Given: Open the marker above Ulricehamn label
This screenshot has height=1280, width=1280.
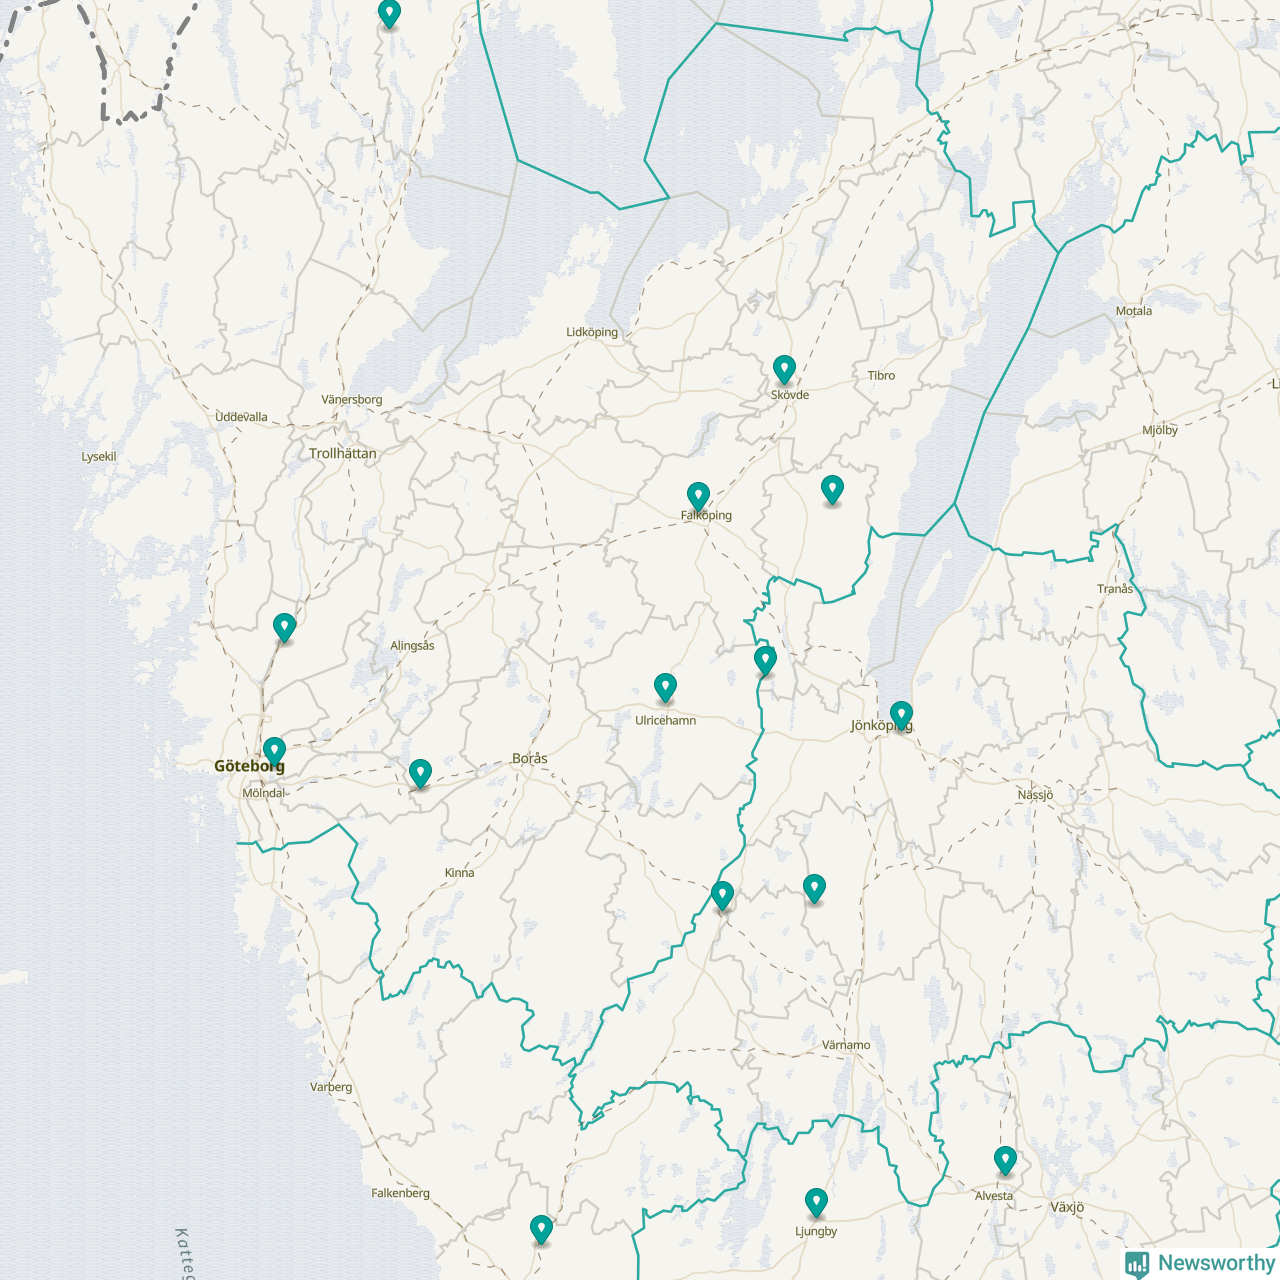Looking at the screenshot, I should pos(665,687).
